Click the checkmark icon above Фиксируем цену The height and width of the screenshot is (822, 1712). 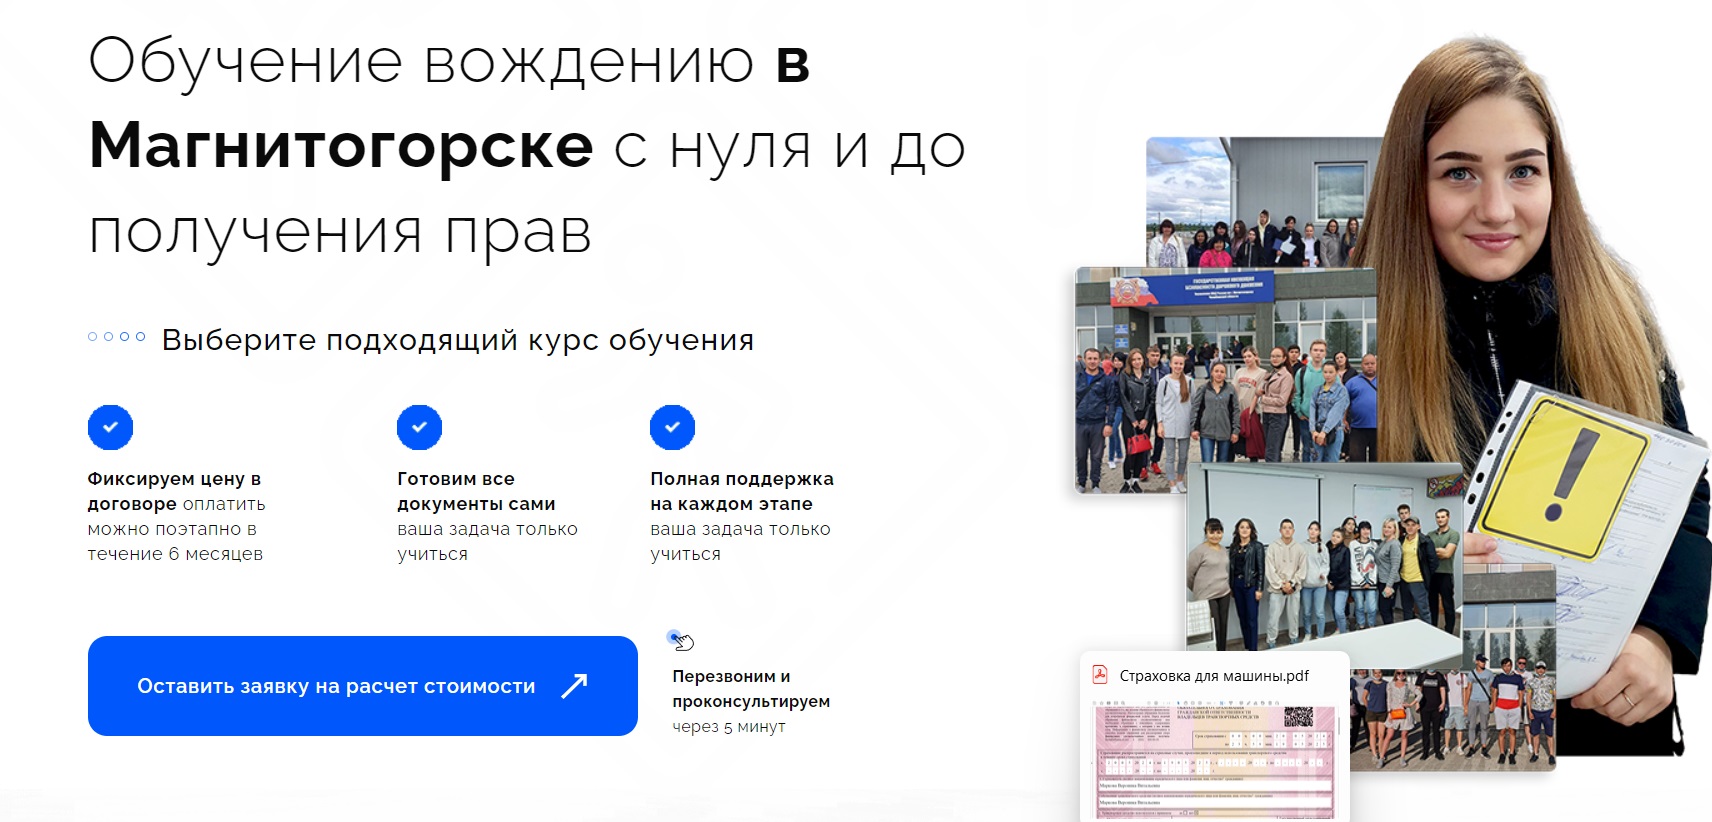[110, 427]
